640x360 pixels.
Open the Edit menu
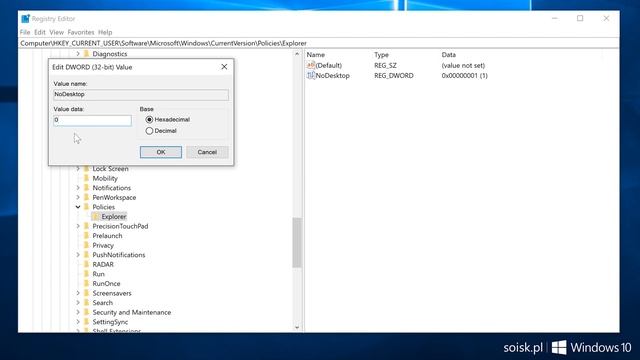pos(40,32)
